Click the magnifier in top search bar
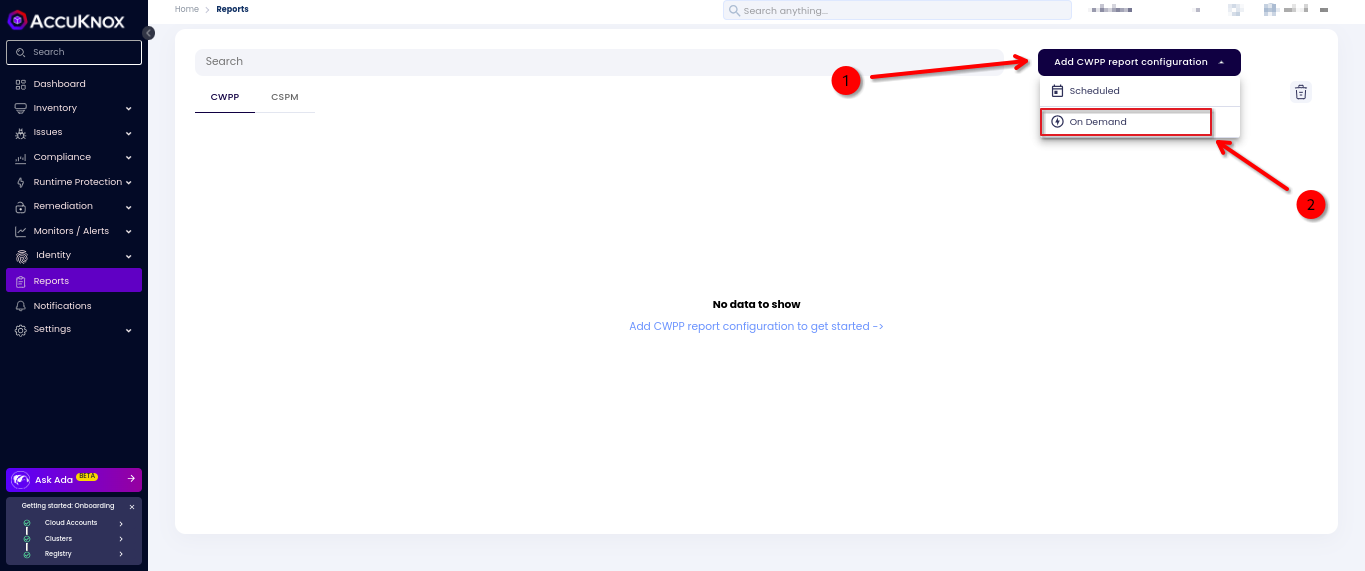This screenshot has width=1365, height=571. click(735, 10)
